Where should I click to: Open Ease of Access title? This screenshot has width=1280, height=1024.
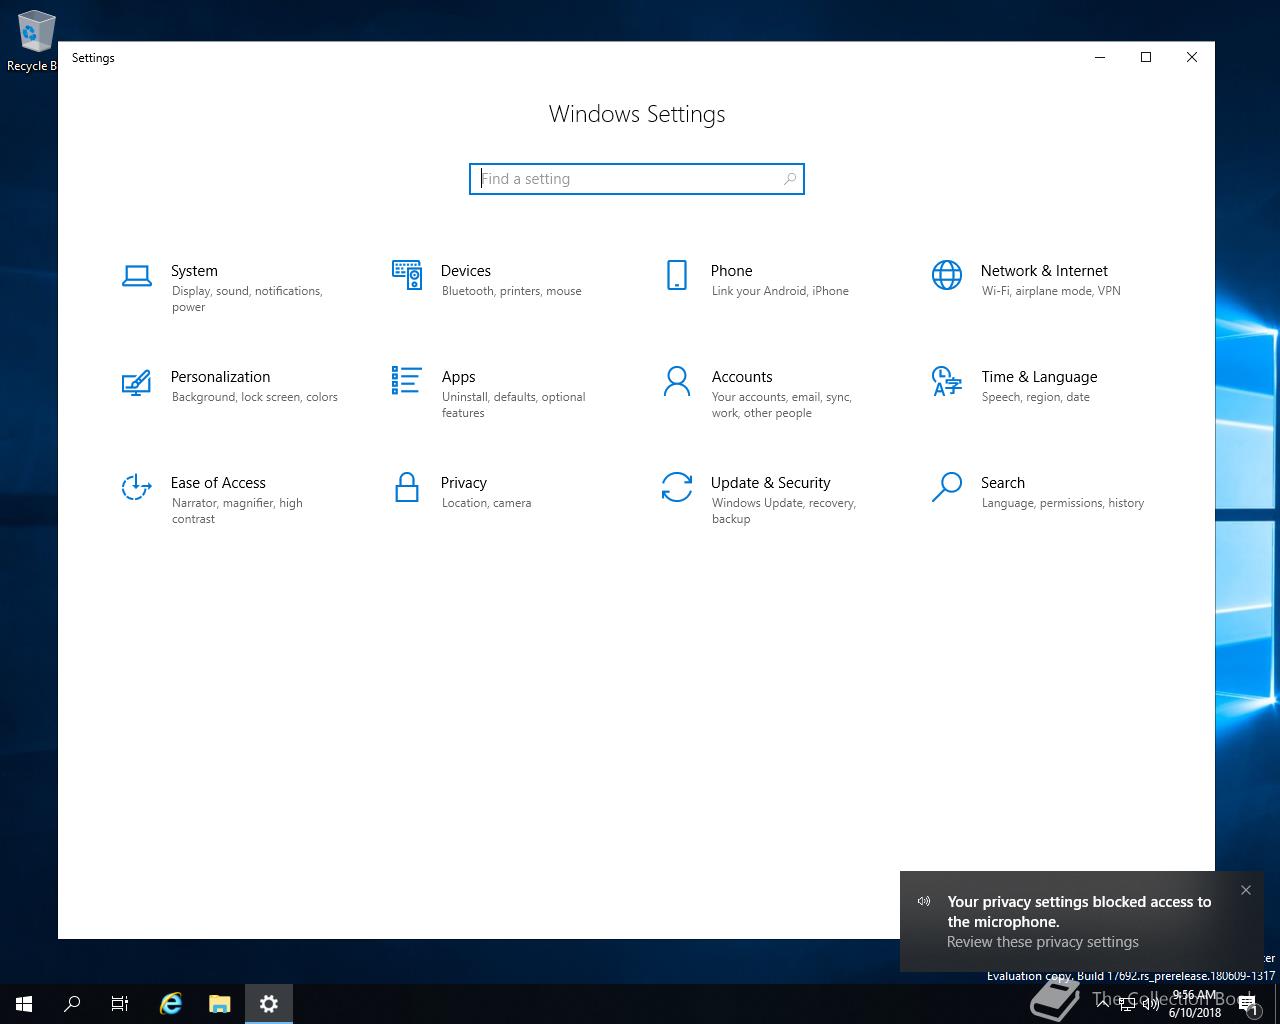[218, 483]
